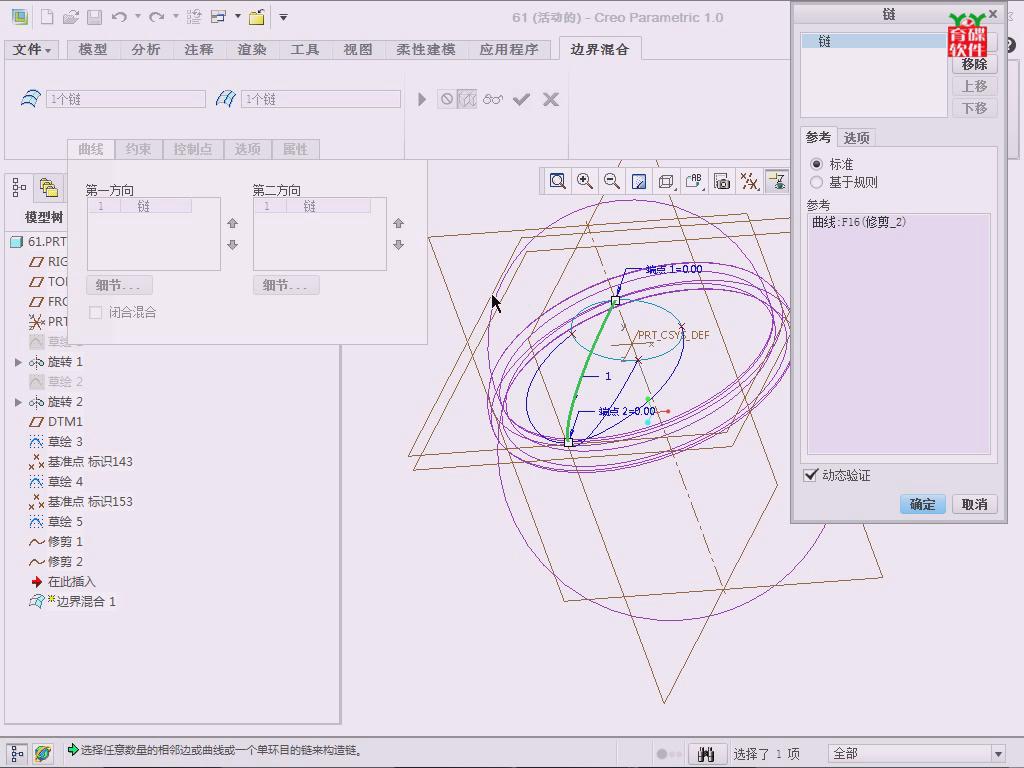Expand the 旋转 1 tree node
Image resolution: width=1024 pixels, height=768 pixels.
pos(18,362)
